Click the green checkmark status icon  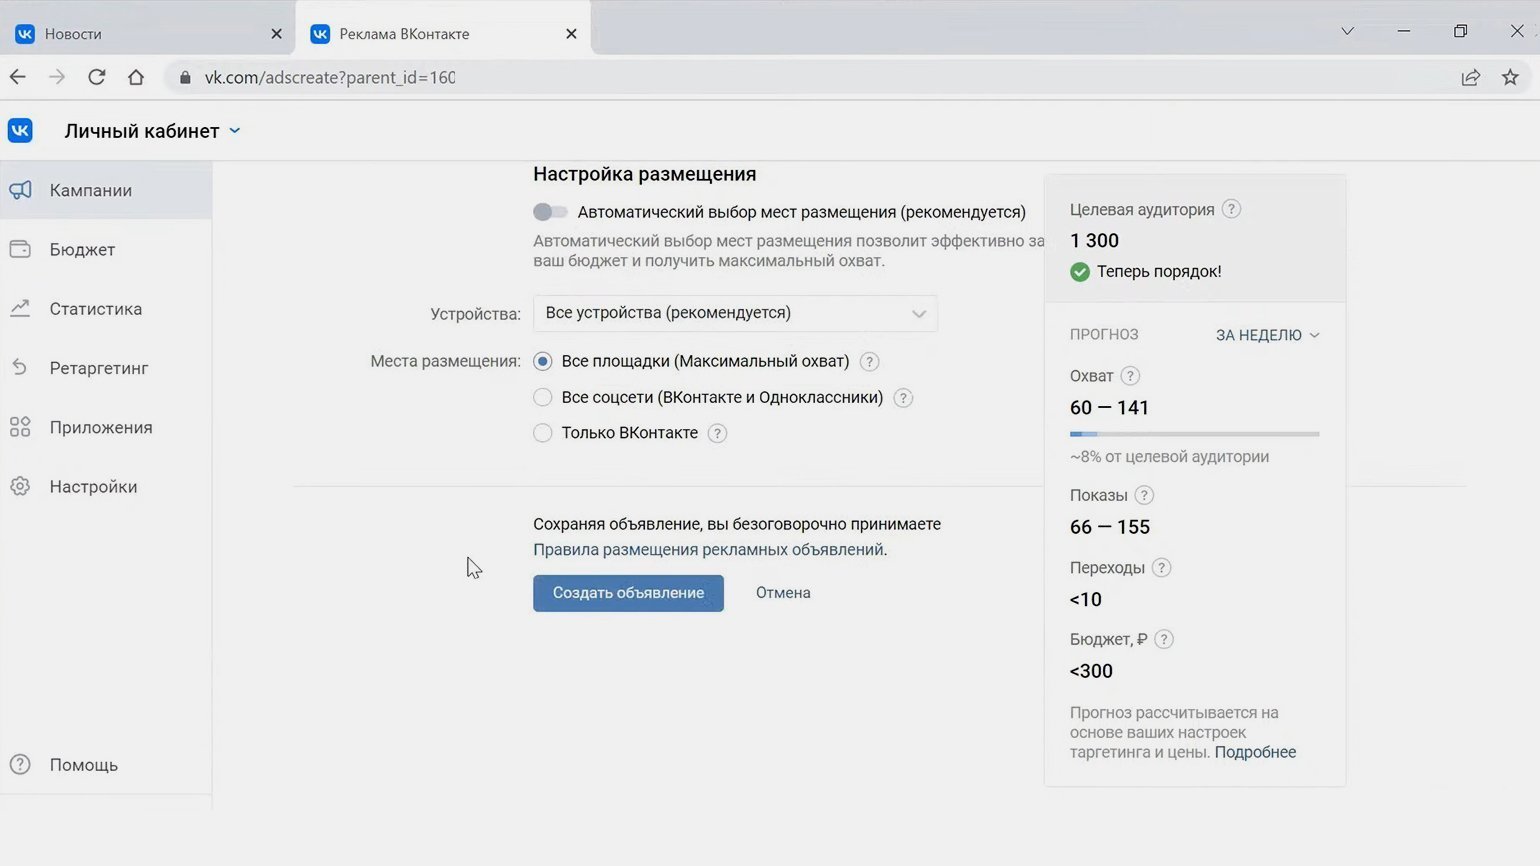[1080, 271]
